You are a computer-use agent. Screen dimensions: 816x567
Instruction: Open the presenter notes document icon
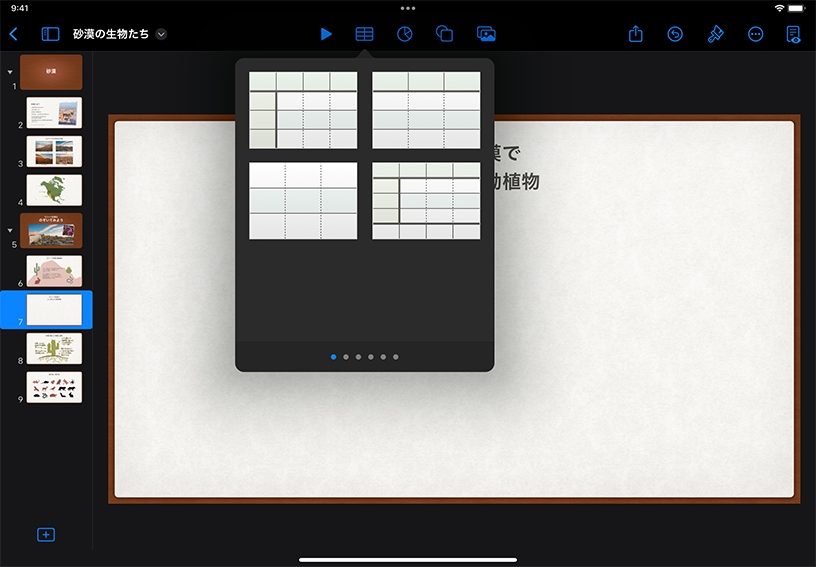tap(794, 34)
